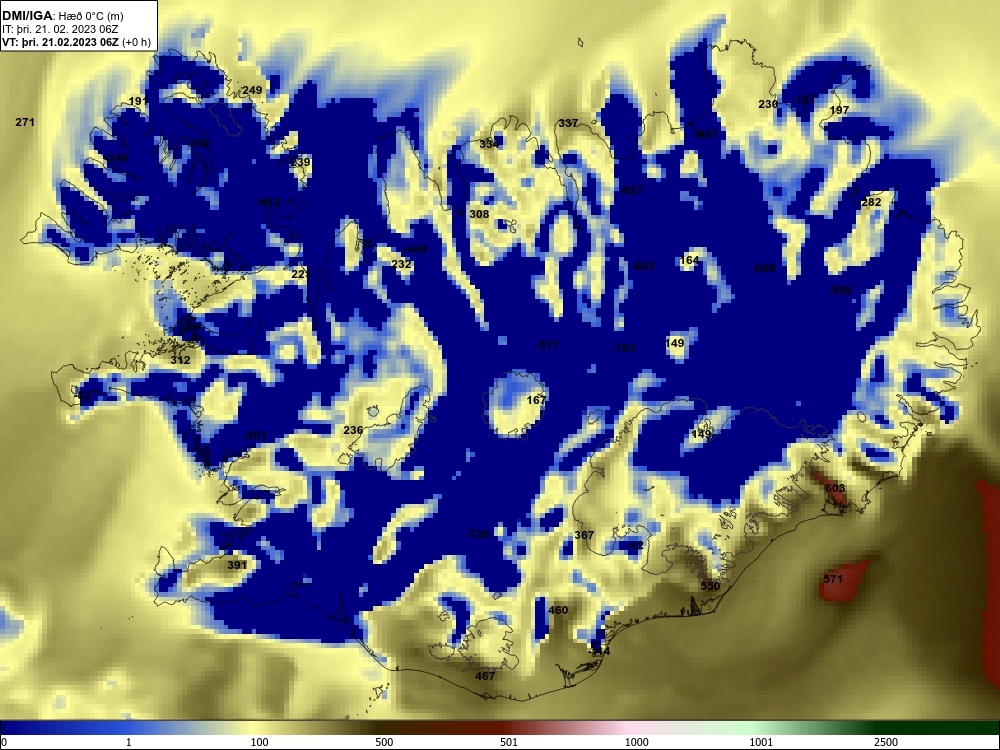Click the 367 height value
Viewport: 1000px width, 750px height.
(584, 535)
